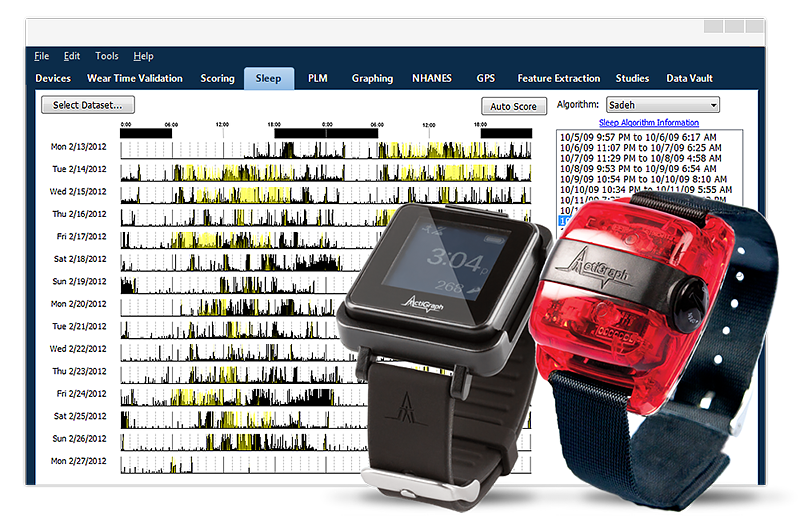Select sleep period 10/9/09 10:54 PM to 10/10/09 8:10 AM
The width and height of the screenshot is (800, 516).
643,179
